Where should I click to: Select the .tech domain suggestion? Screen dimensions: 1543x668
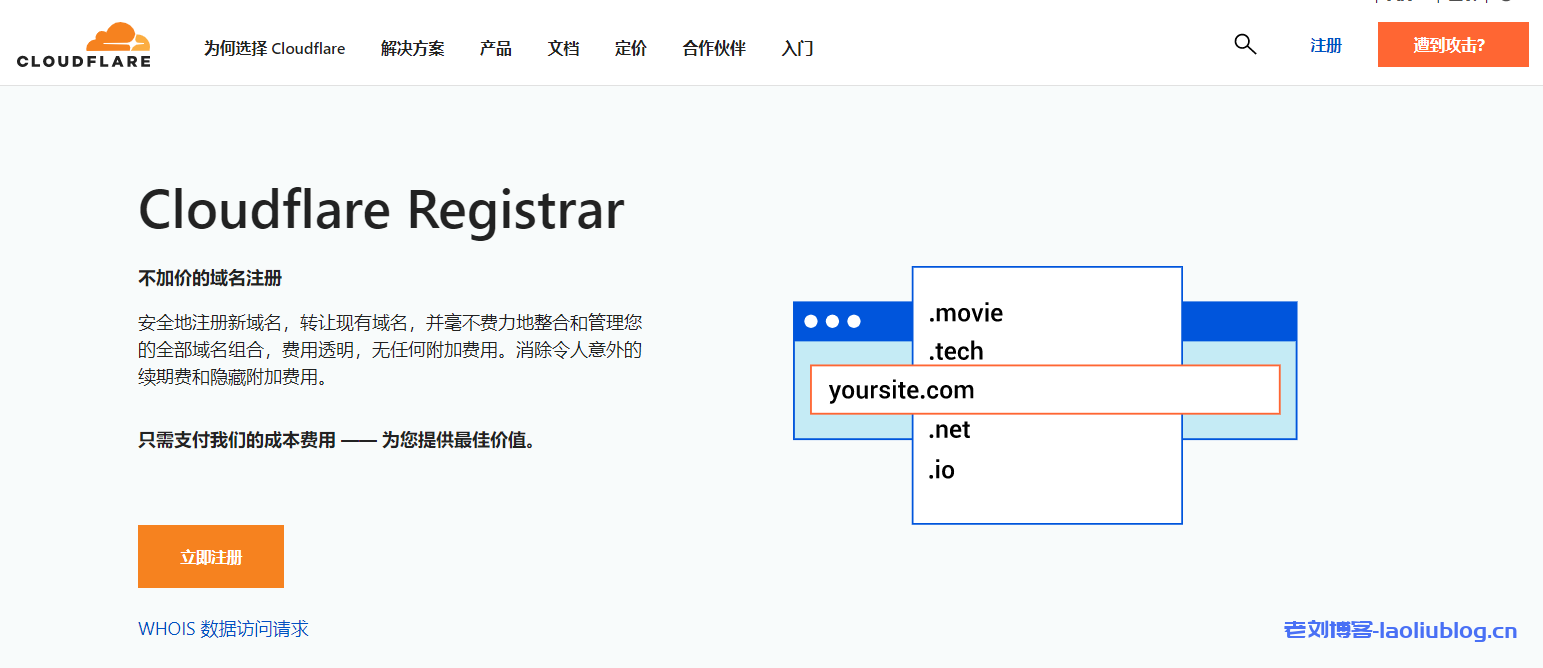956,352
